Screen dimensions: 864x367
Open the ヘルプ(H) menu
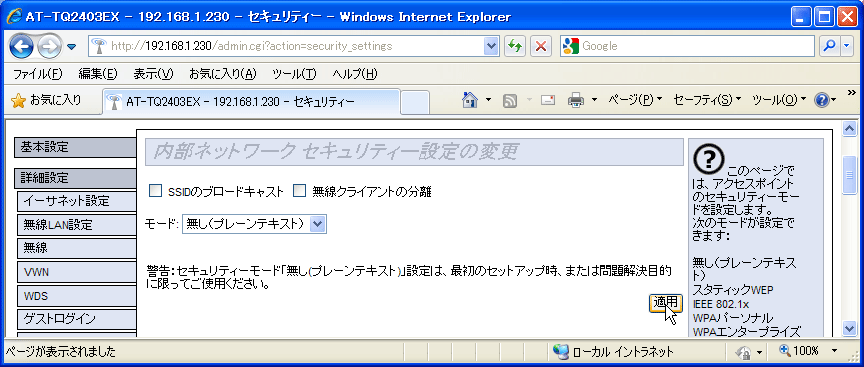355,74
